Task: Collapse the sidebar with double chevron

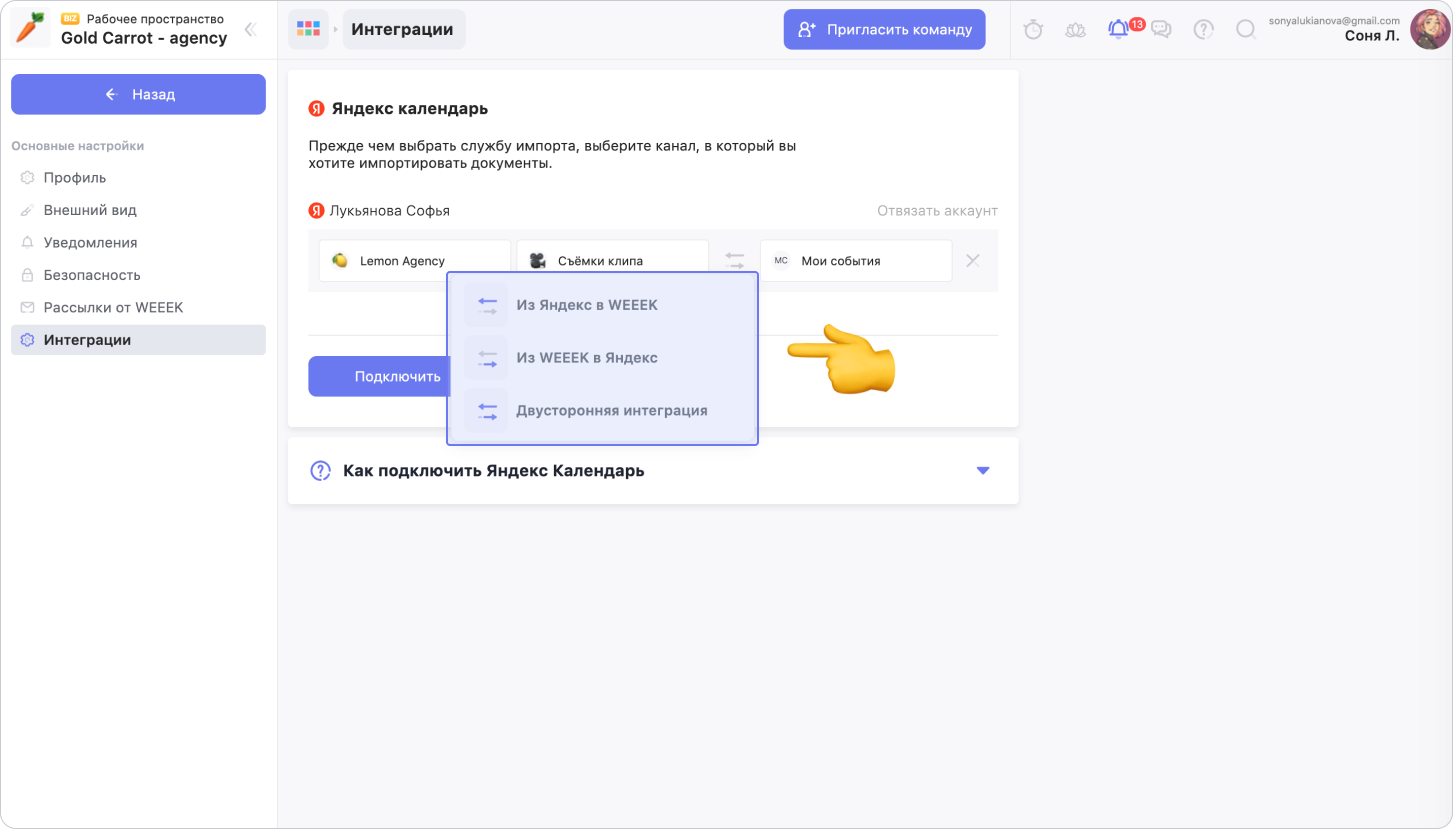Action: pos(250,29)
